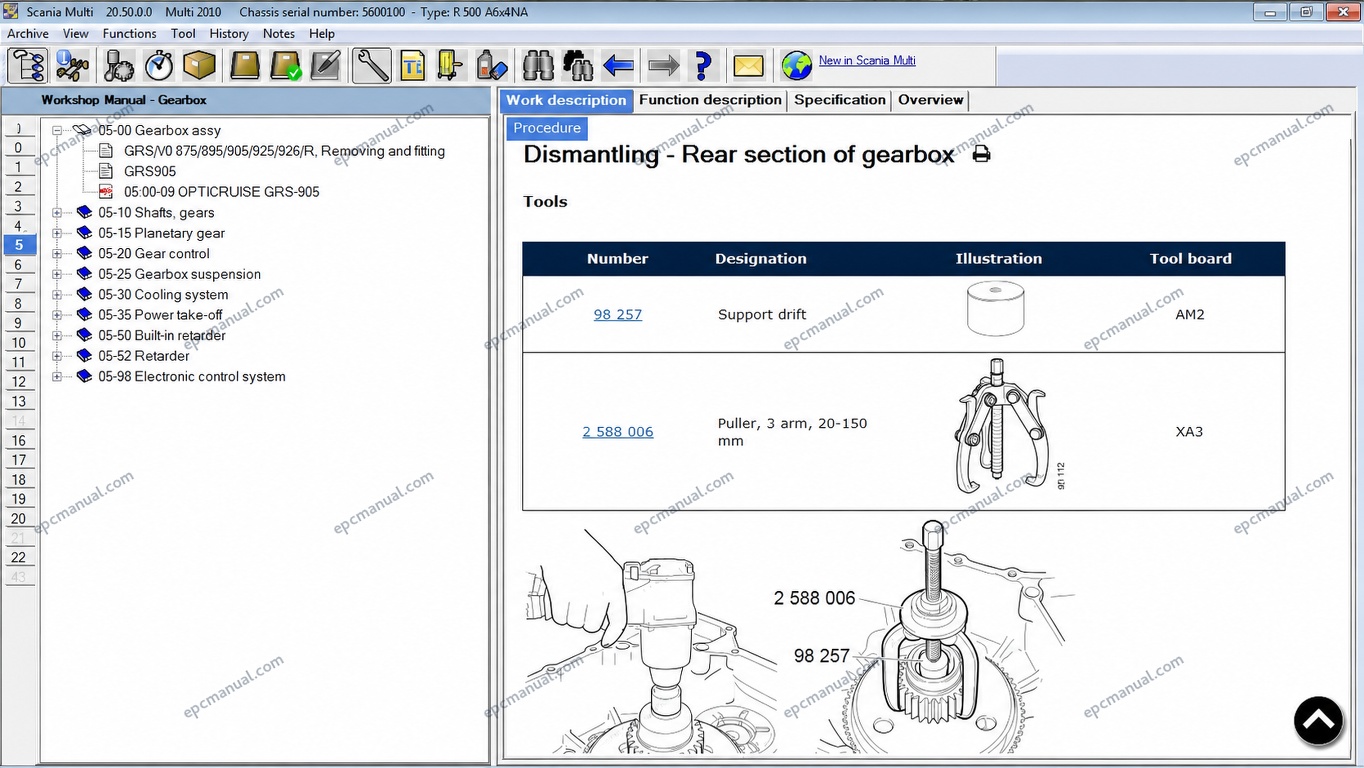Expand the 05-50 Built-in retarder node
The height and width of the screenshot is (768, 1364).
click(x=57, y=335)
